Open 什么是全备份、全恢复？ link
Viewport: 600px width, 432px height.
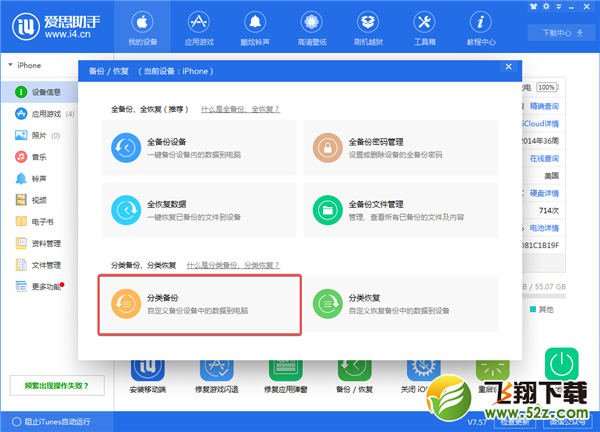[x=240, y=109]
